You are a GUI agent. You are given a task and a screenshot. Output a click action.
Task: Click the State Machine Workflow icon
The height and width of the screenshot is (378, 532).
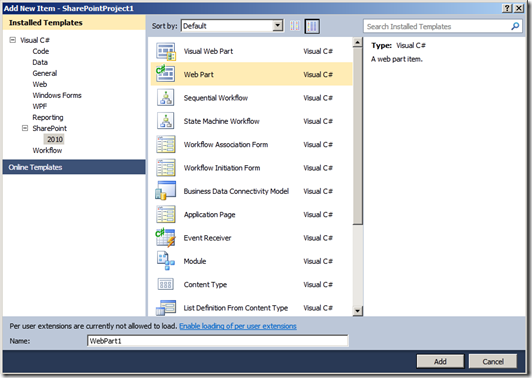[166, 121]
